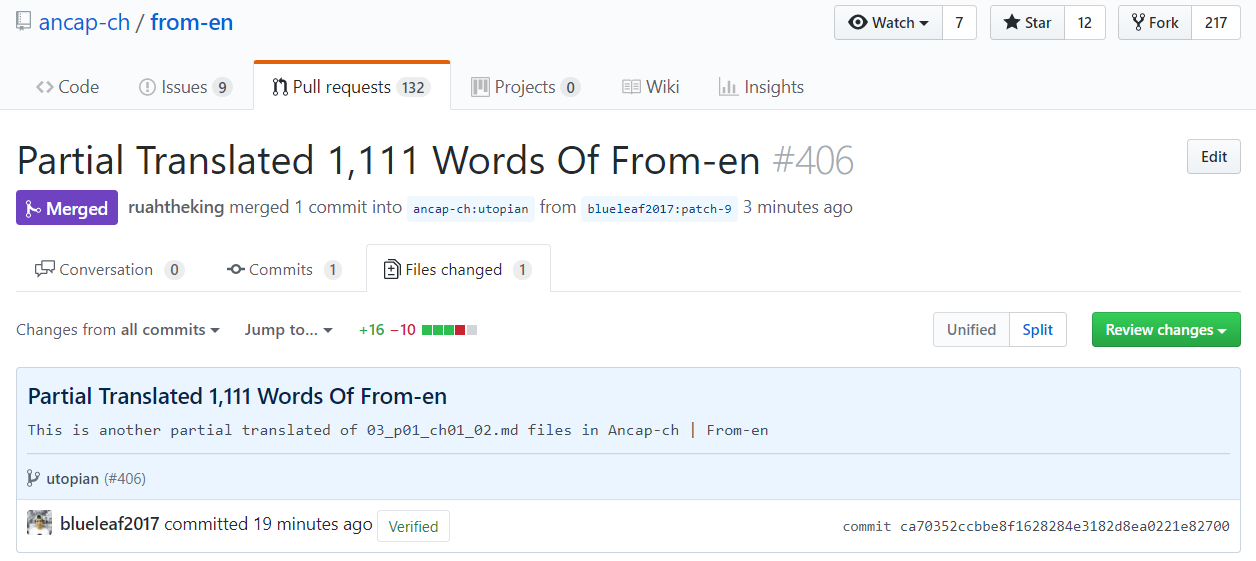
Task: View the stargazers count 12
Action: click(1085, 23)
